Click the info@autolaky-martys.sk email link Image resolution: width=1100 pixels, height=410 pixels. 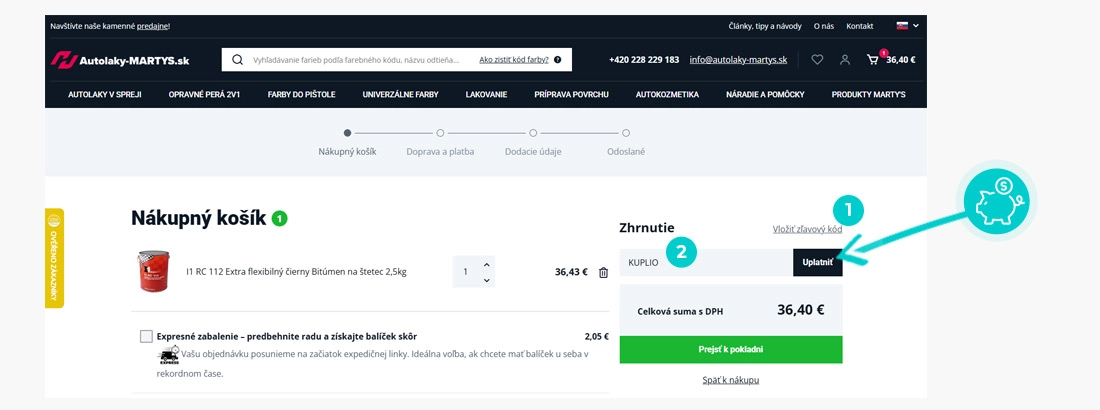coord(738,60)
